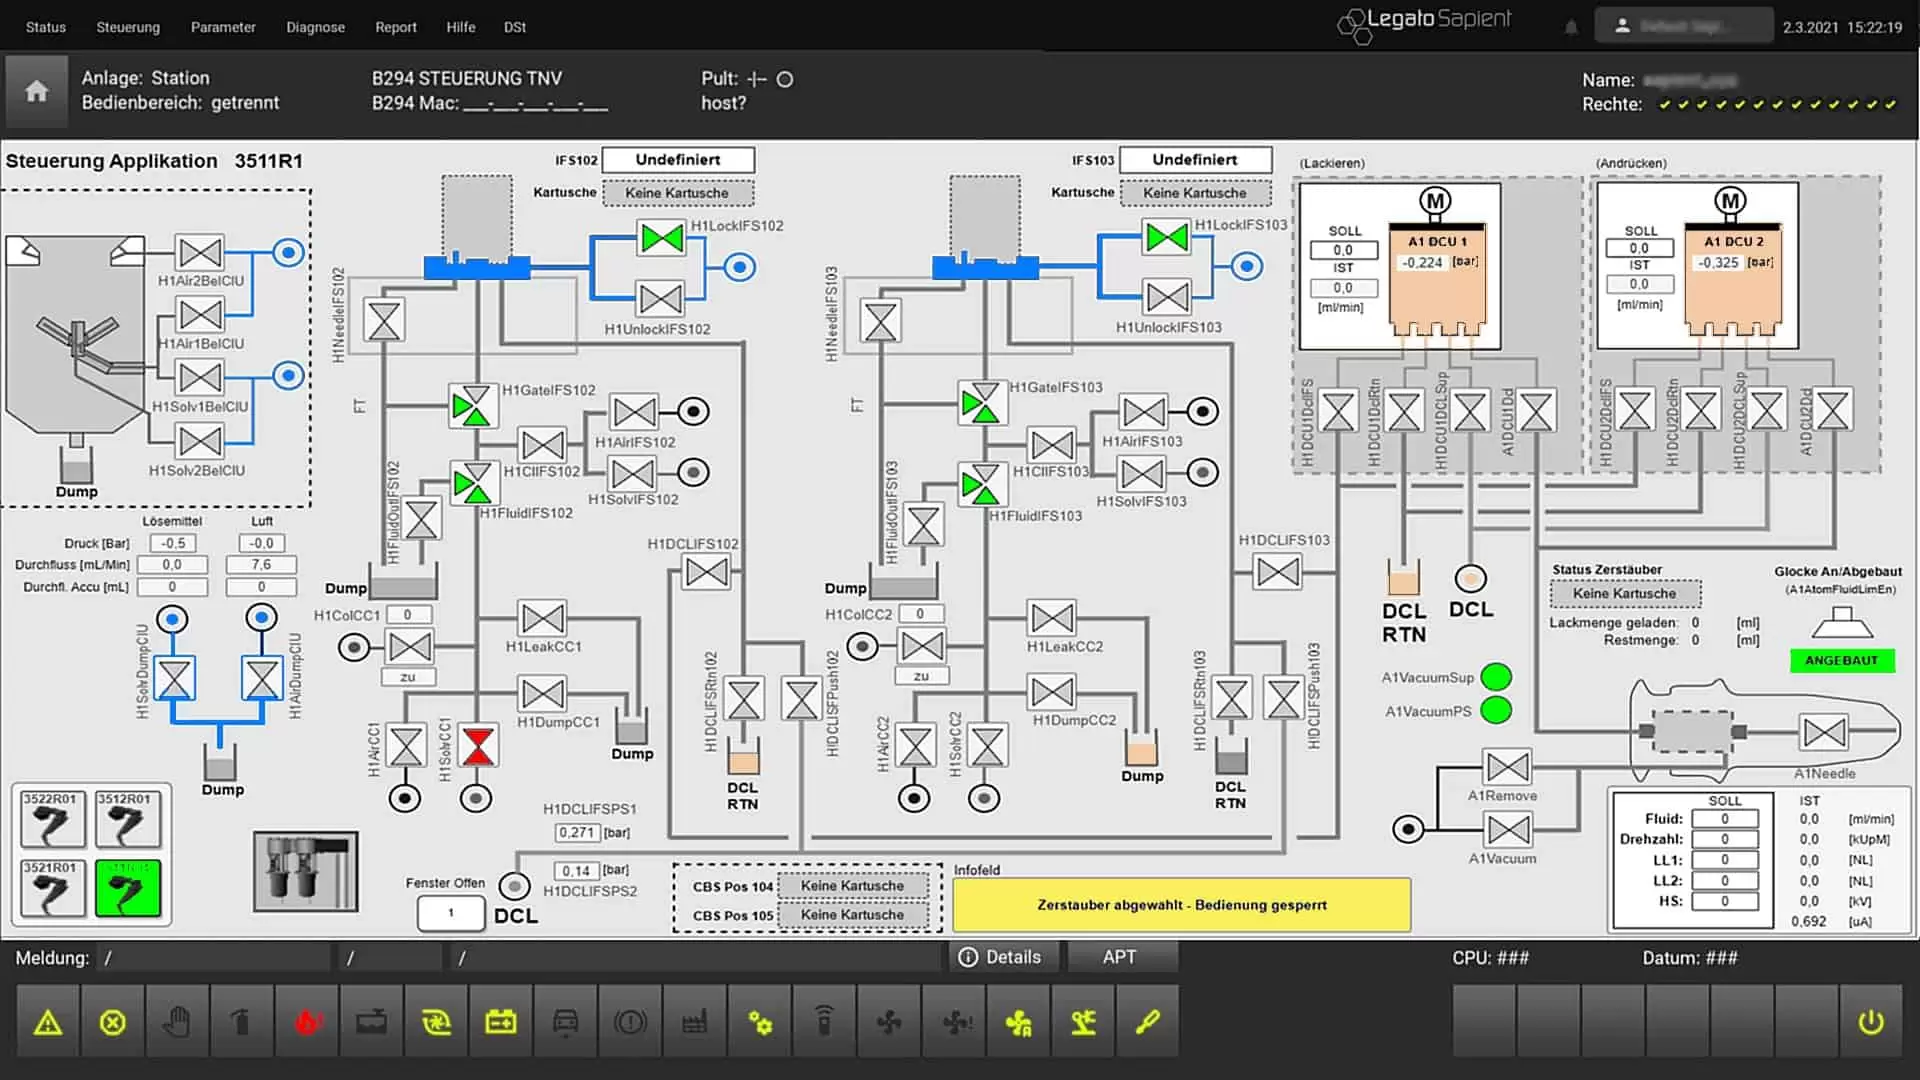The height and width of the screenshot is (1080, 1920).
Task: Toggle the A1Needle valve
Action: pos(1824,733)
